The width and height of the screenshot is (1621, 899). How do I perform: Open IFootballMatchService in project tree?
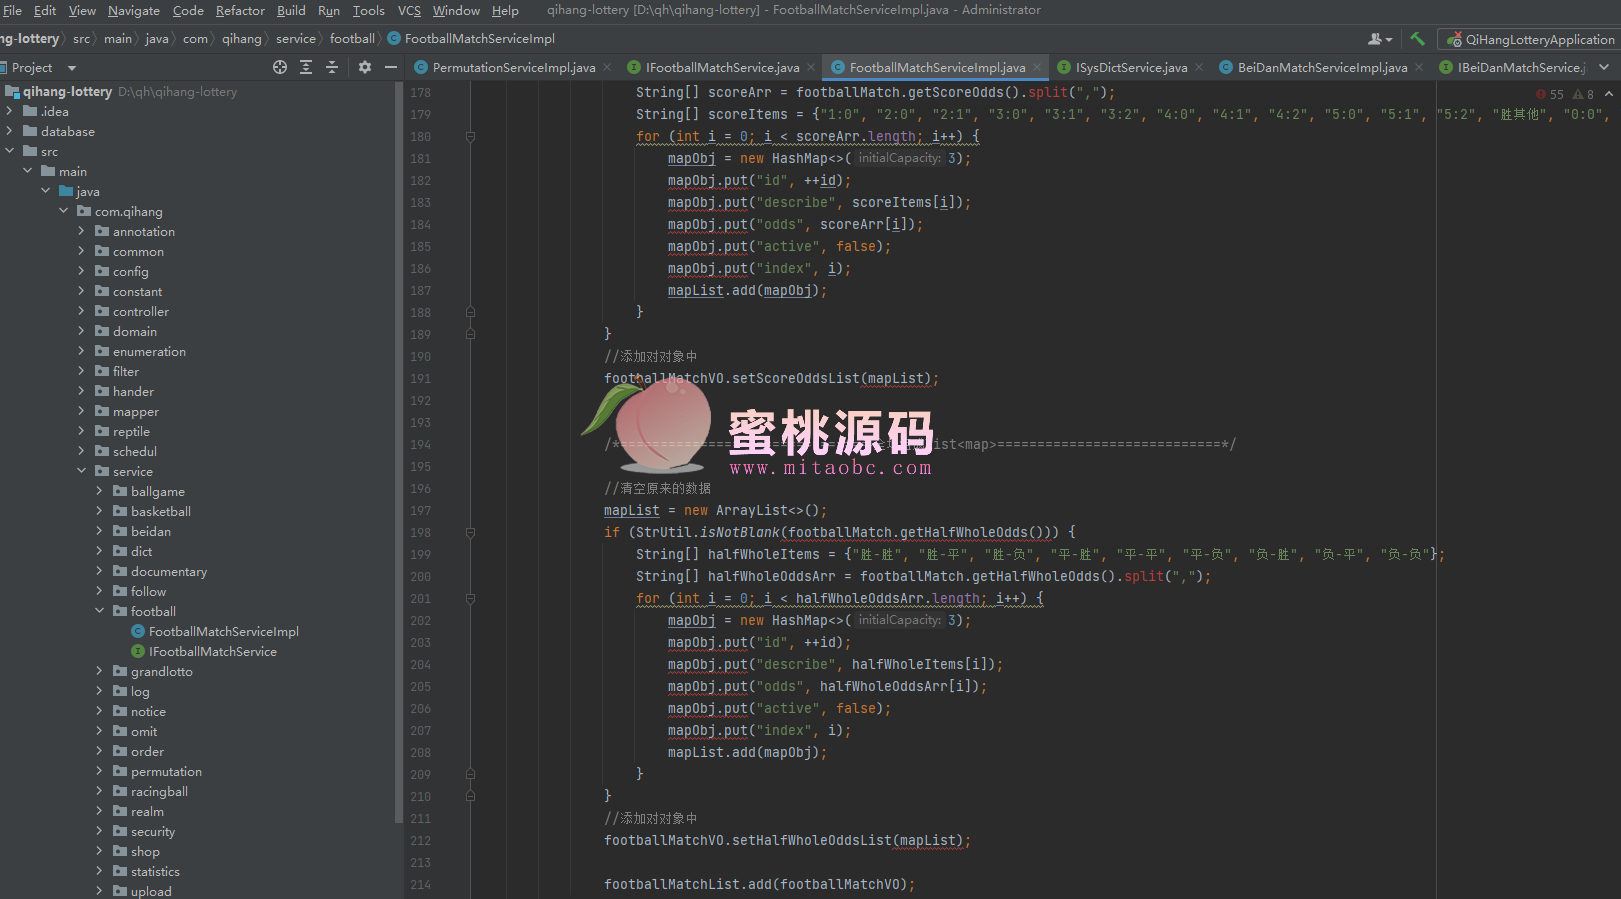[x=212, y=651]
